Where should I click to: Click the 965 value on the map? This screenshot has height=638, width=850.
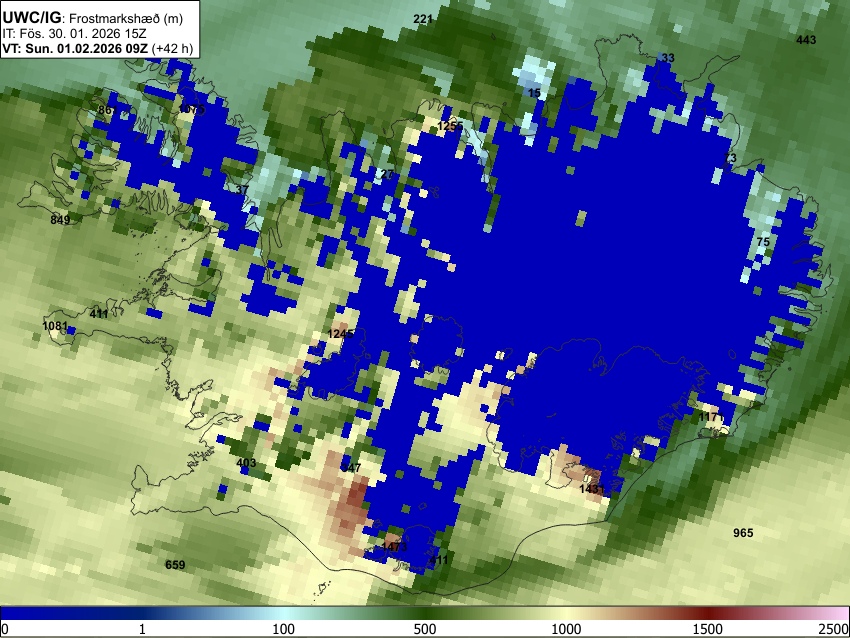[743, 533]
